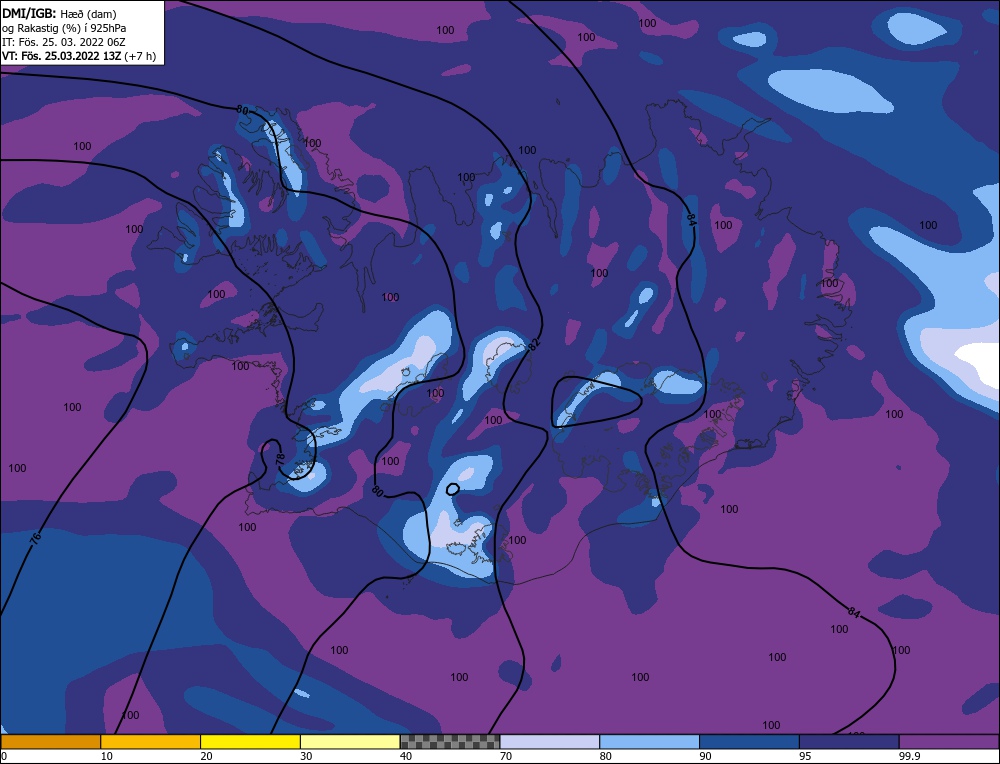Screen dimensions: 1000x764
Task: Click the valid time "VT: Fös. 25.03.2022 13Z (+7 h)"
Action: [78, 55]
